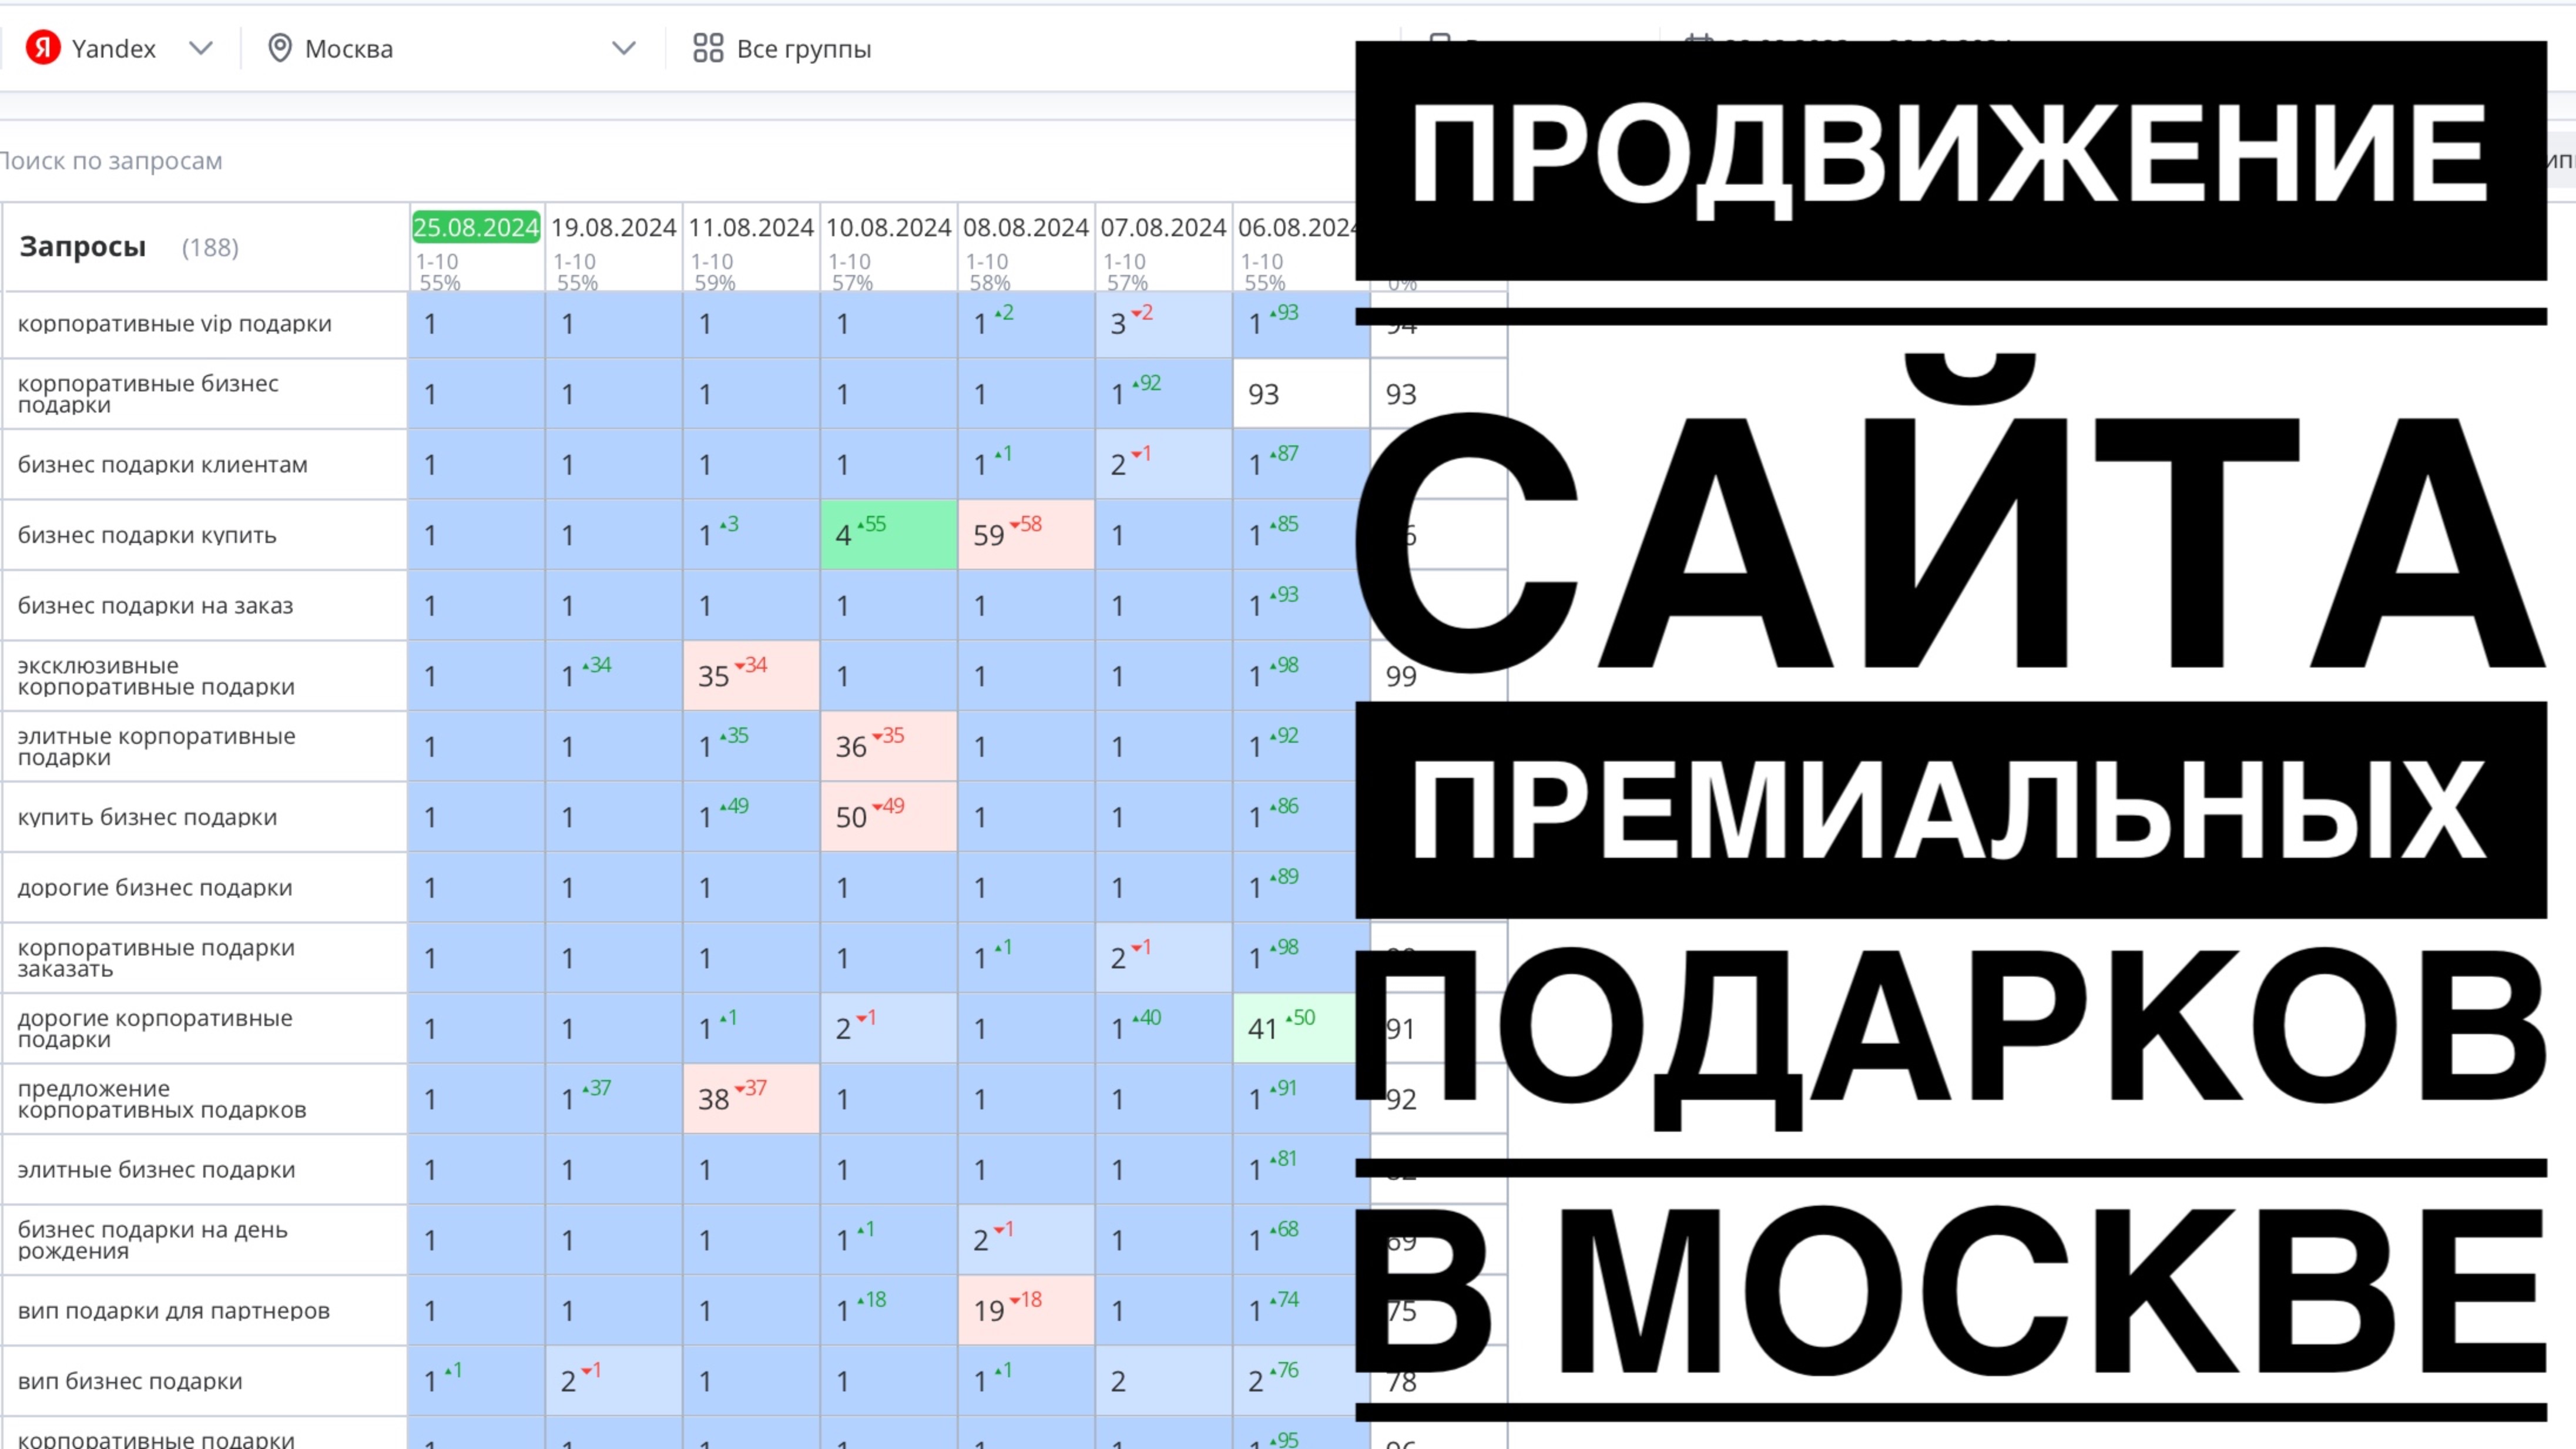Click query бизнес подарки на день рождения
This screenshot has width=2576, height=1449.
coord(152,1240)
